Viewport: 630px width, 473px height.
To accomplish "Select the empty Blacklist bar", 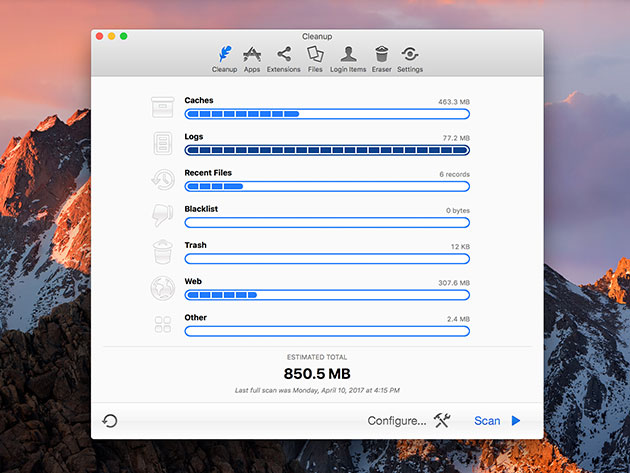I will point(327,223).
